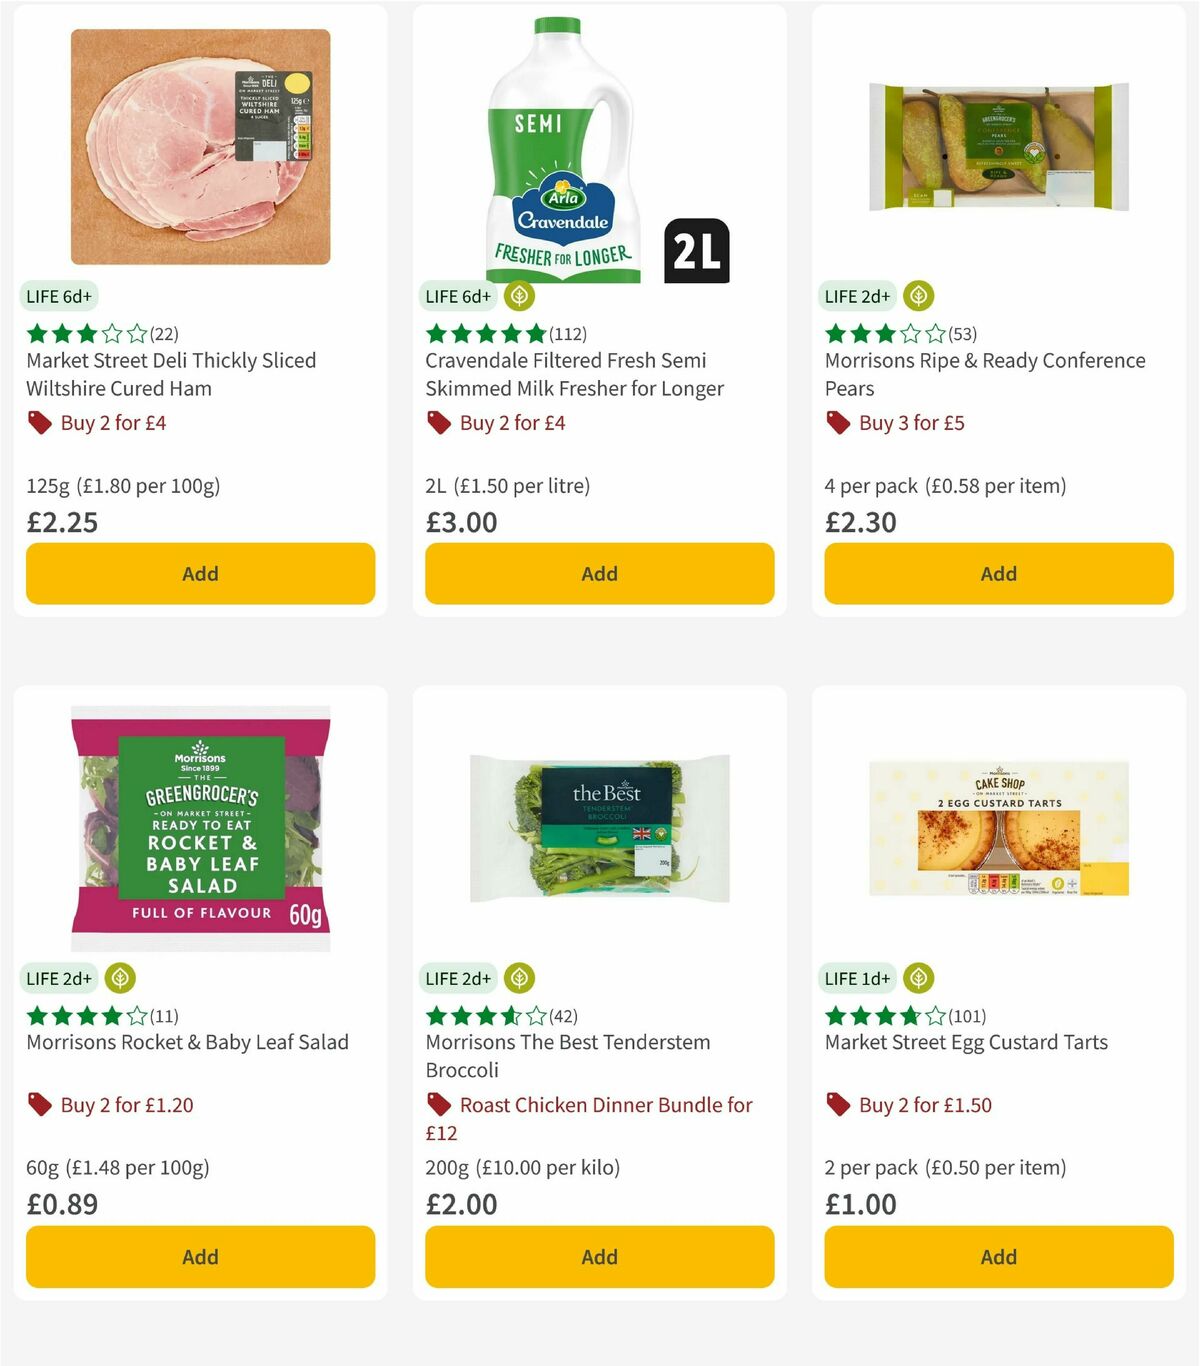Viewport: 1200px width, 1366px height.
Task: Click the leaf icon on Egg Custard Tarts card
Action: click(x=918, y=978)
